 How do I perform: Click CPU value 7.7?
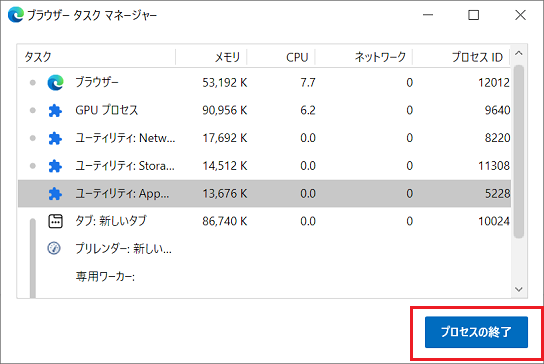coord(308,83)
